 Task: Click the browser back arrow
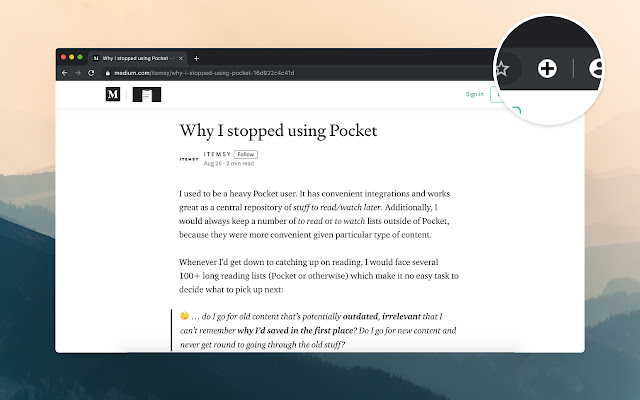[64, 73]
